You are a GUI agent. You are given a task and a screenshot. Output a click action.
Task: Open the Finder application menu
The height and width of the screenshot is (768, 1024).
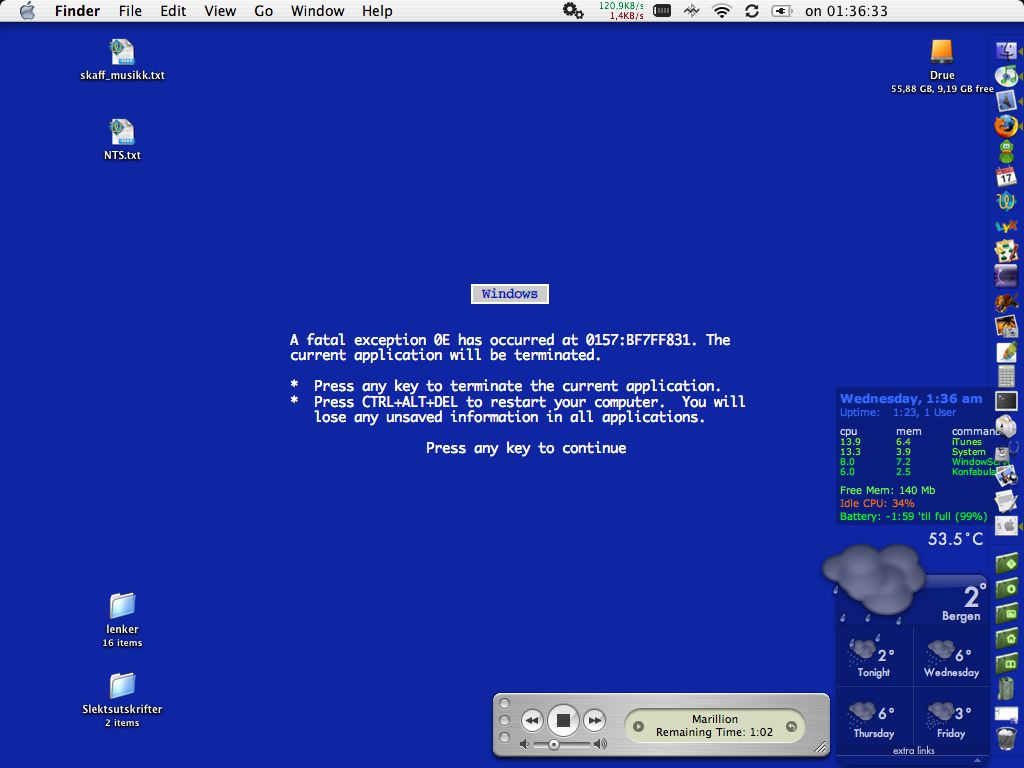tap(77, 11)
